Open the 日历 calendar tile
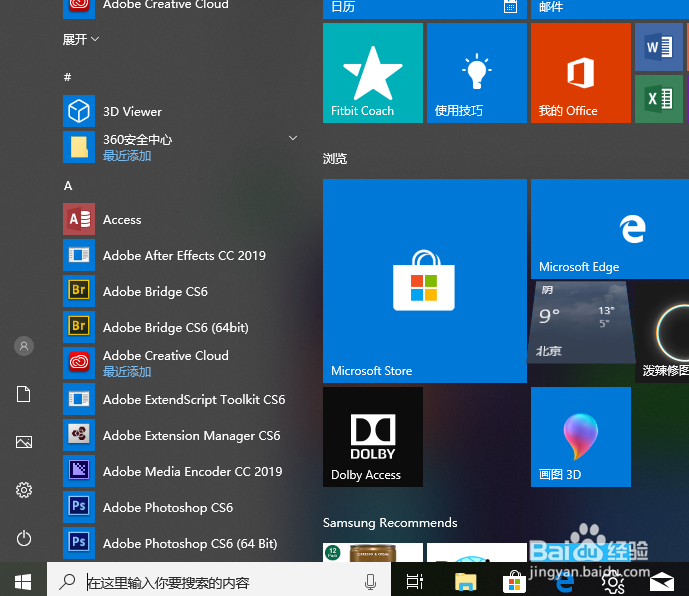 [x=425, y=9]
